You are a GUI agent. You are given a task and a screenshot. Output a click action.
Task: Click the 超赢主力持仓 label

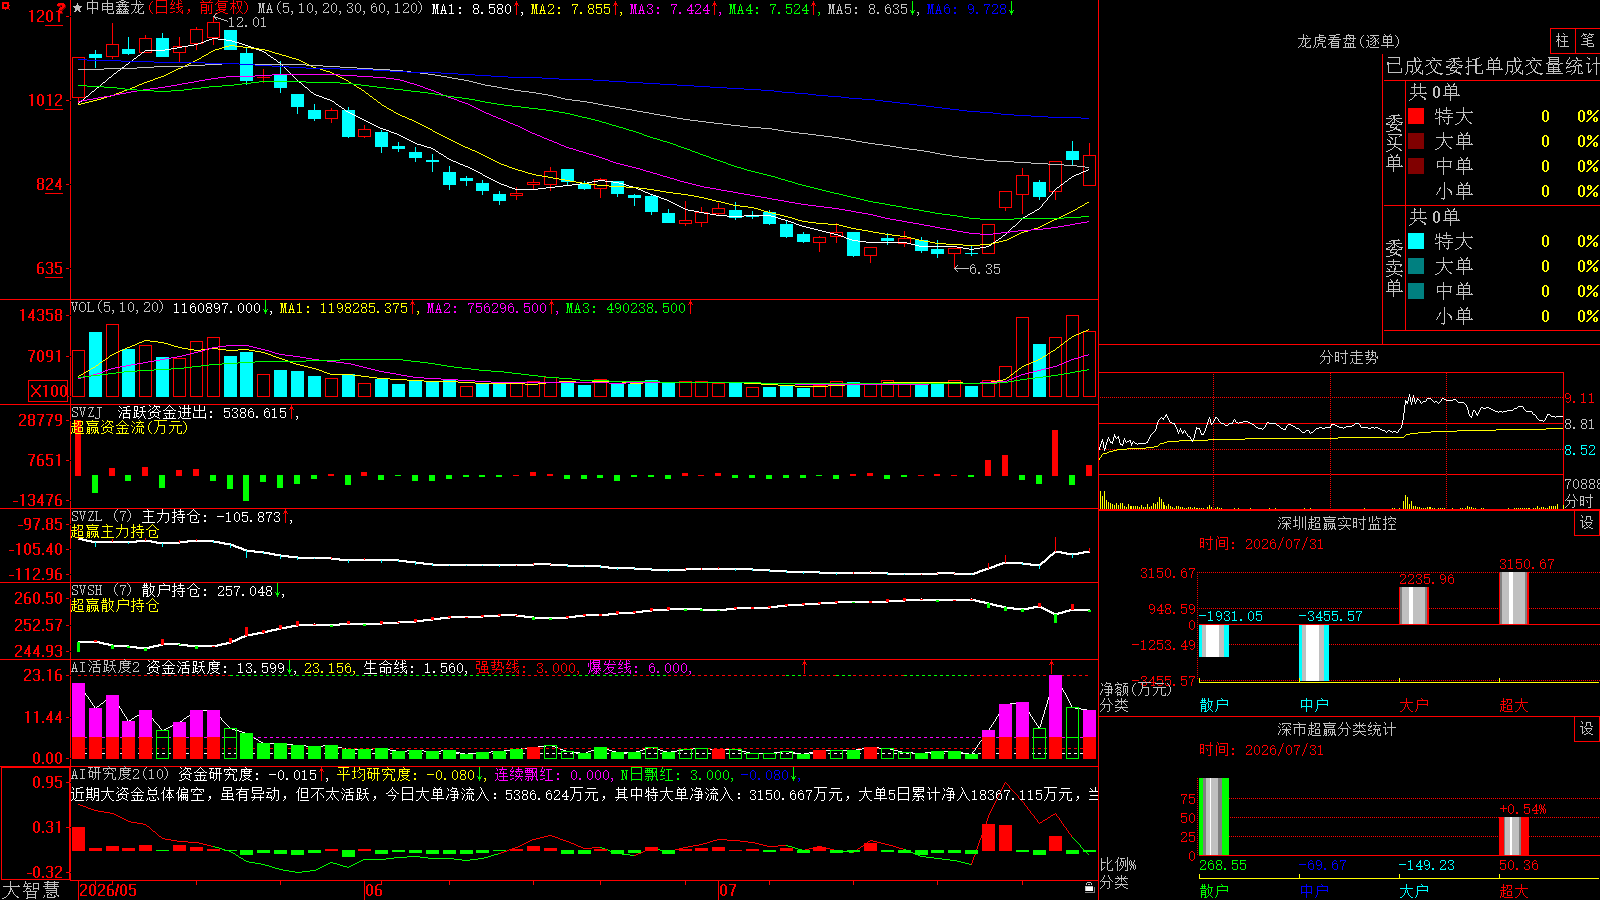115,531
